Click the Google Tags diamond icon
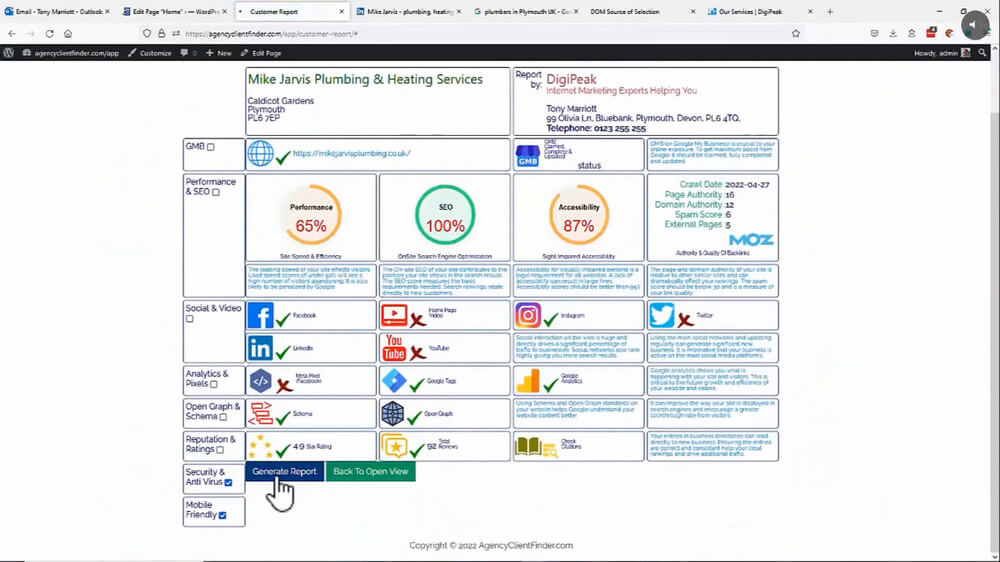The width and height of the screenshot is (1000, 562). tap(394, 381)
